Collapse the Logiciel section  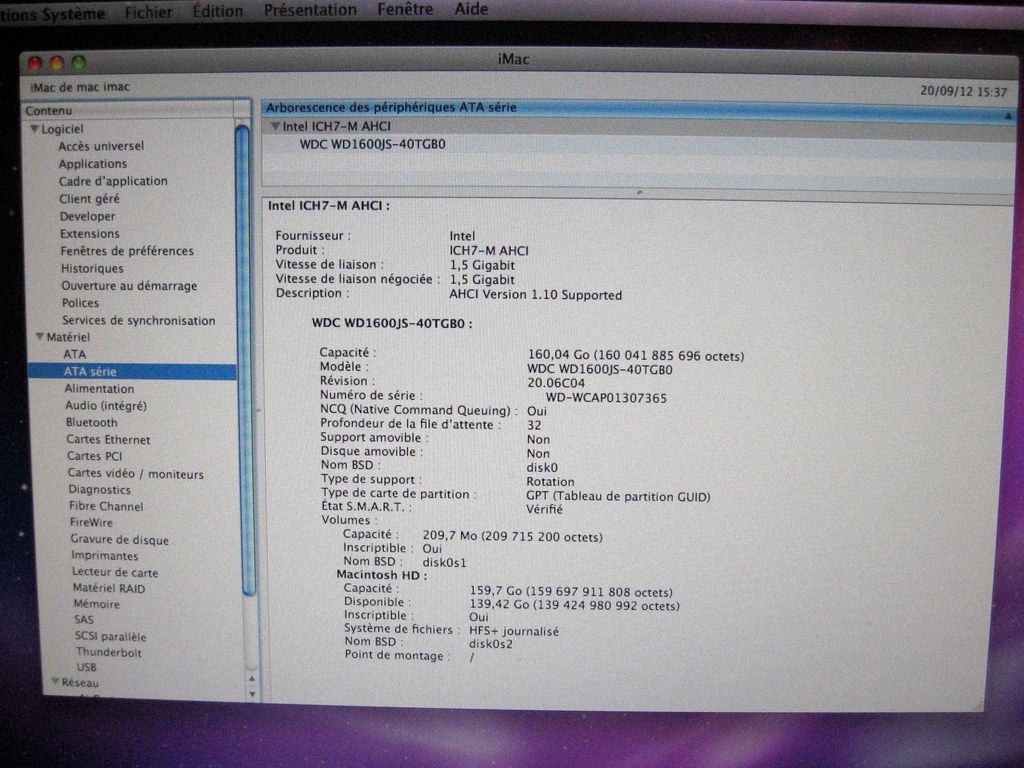click(34, 129)
